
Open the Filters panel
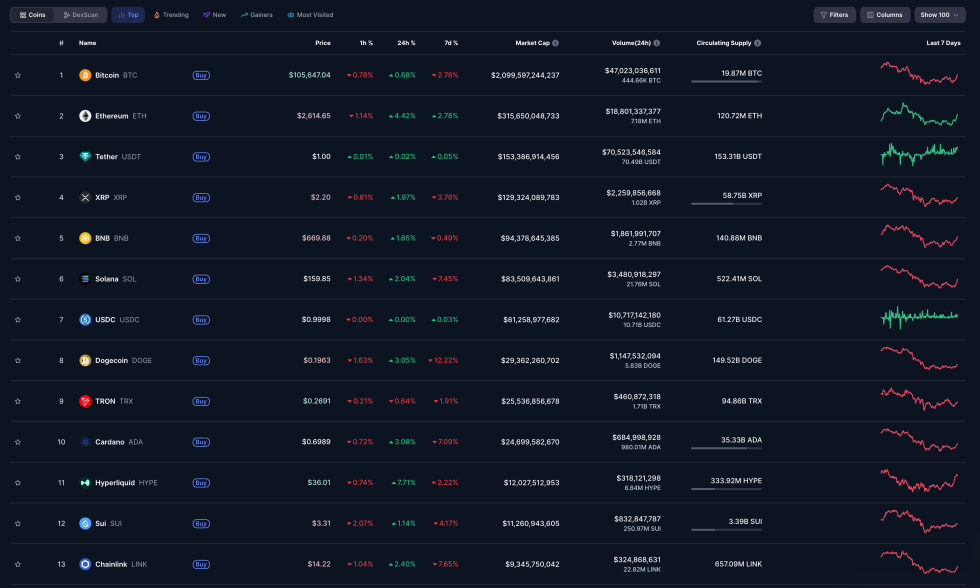834,15
